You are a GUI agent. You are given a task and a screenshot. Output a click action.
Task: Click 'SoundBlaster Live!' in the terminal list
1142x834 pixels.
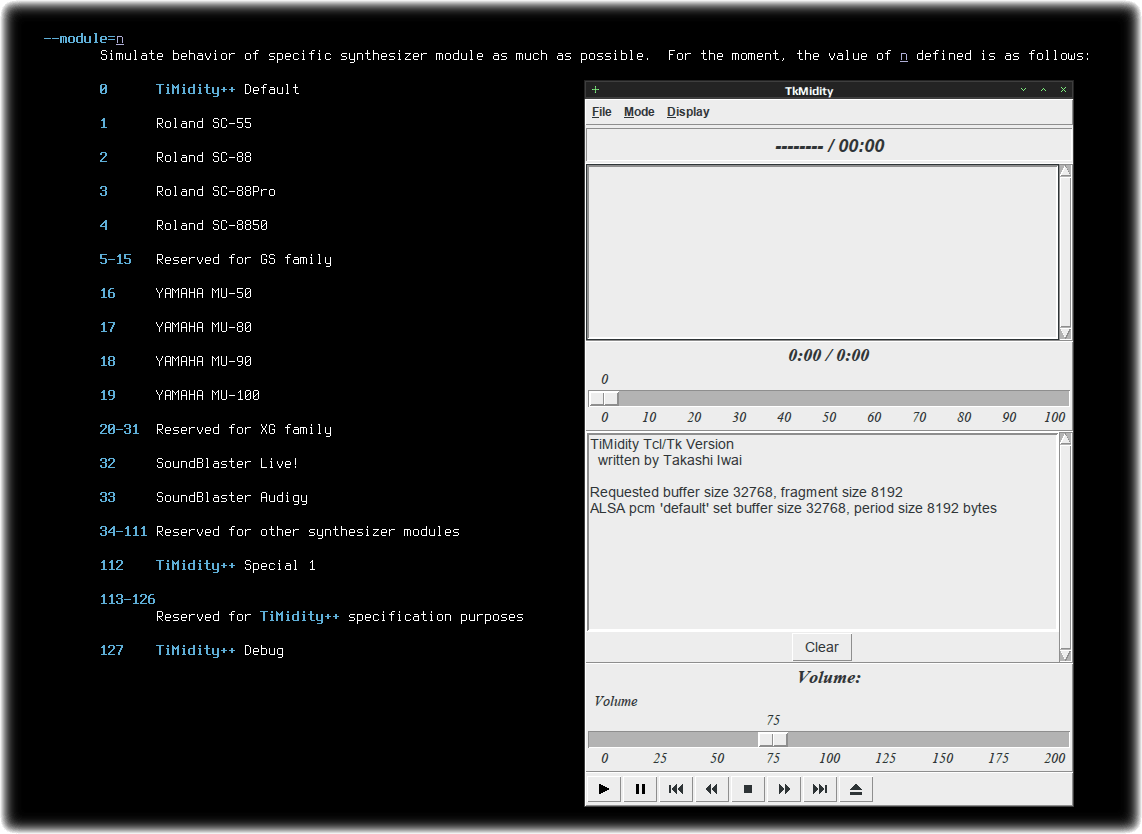point(227,463)
